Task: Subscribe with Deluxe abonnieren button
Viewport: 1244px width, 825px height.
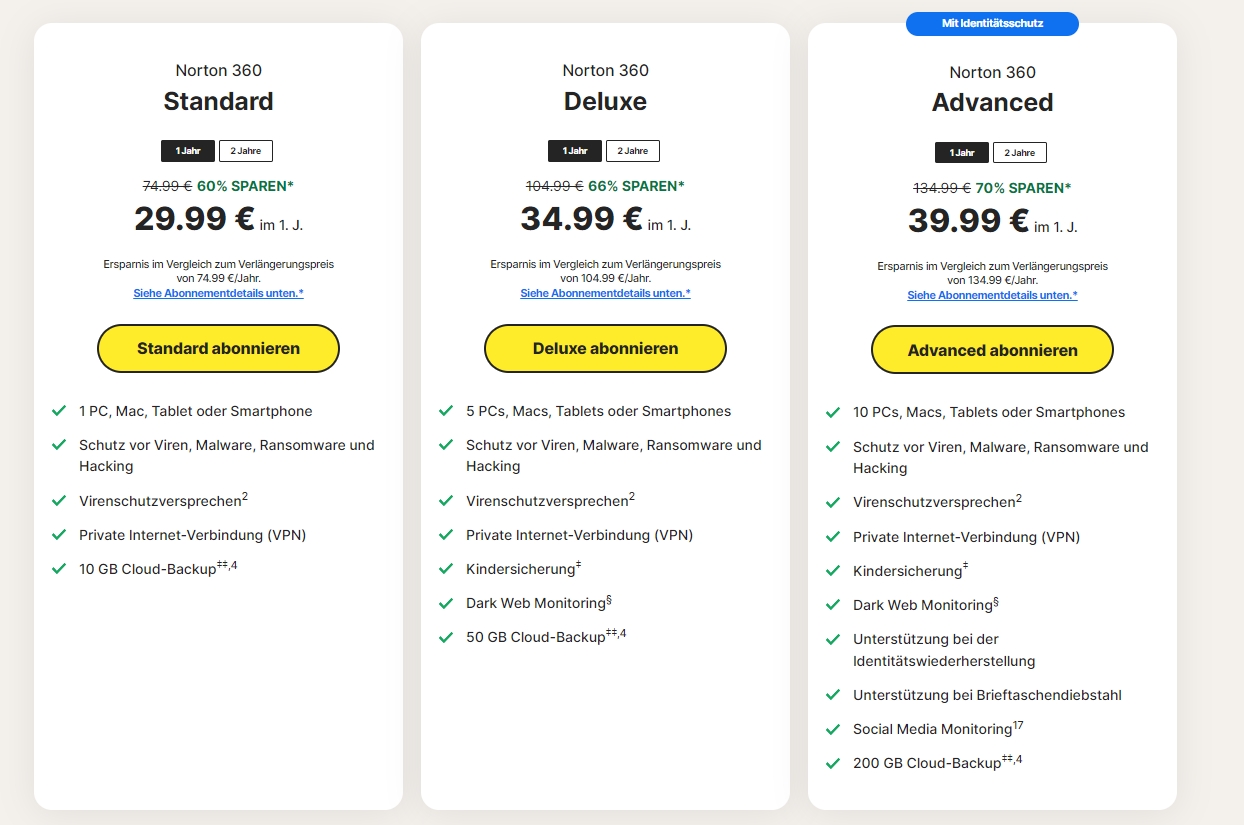Action: point(605,348)
